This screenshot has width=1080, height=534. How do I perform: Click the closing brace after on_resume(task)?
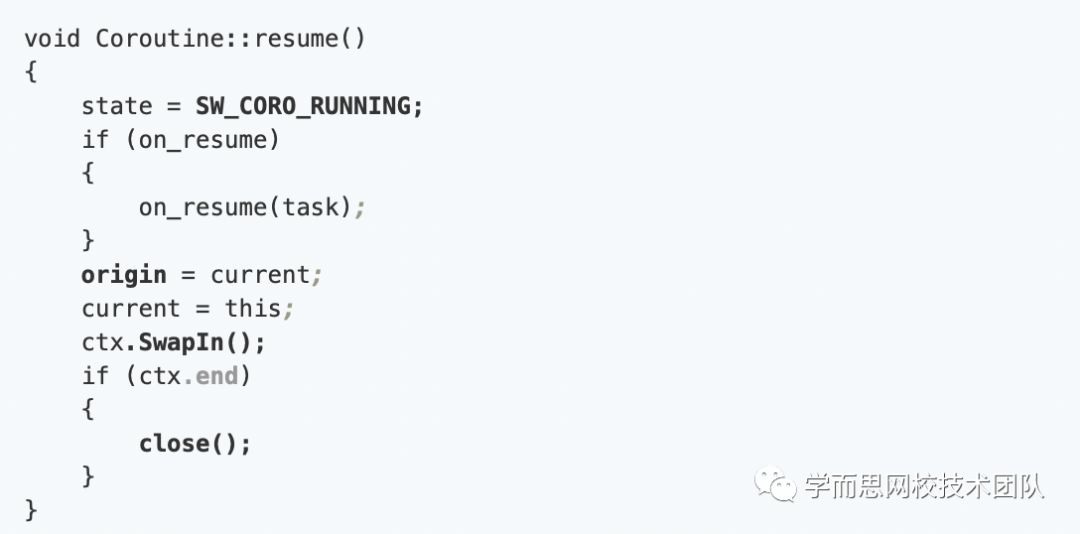pyautogui.click(x=87, y=240)
